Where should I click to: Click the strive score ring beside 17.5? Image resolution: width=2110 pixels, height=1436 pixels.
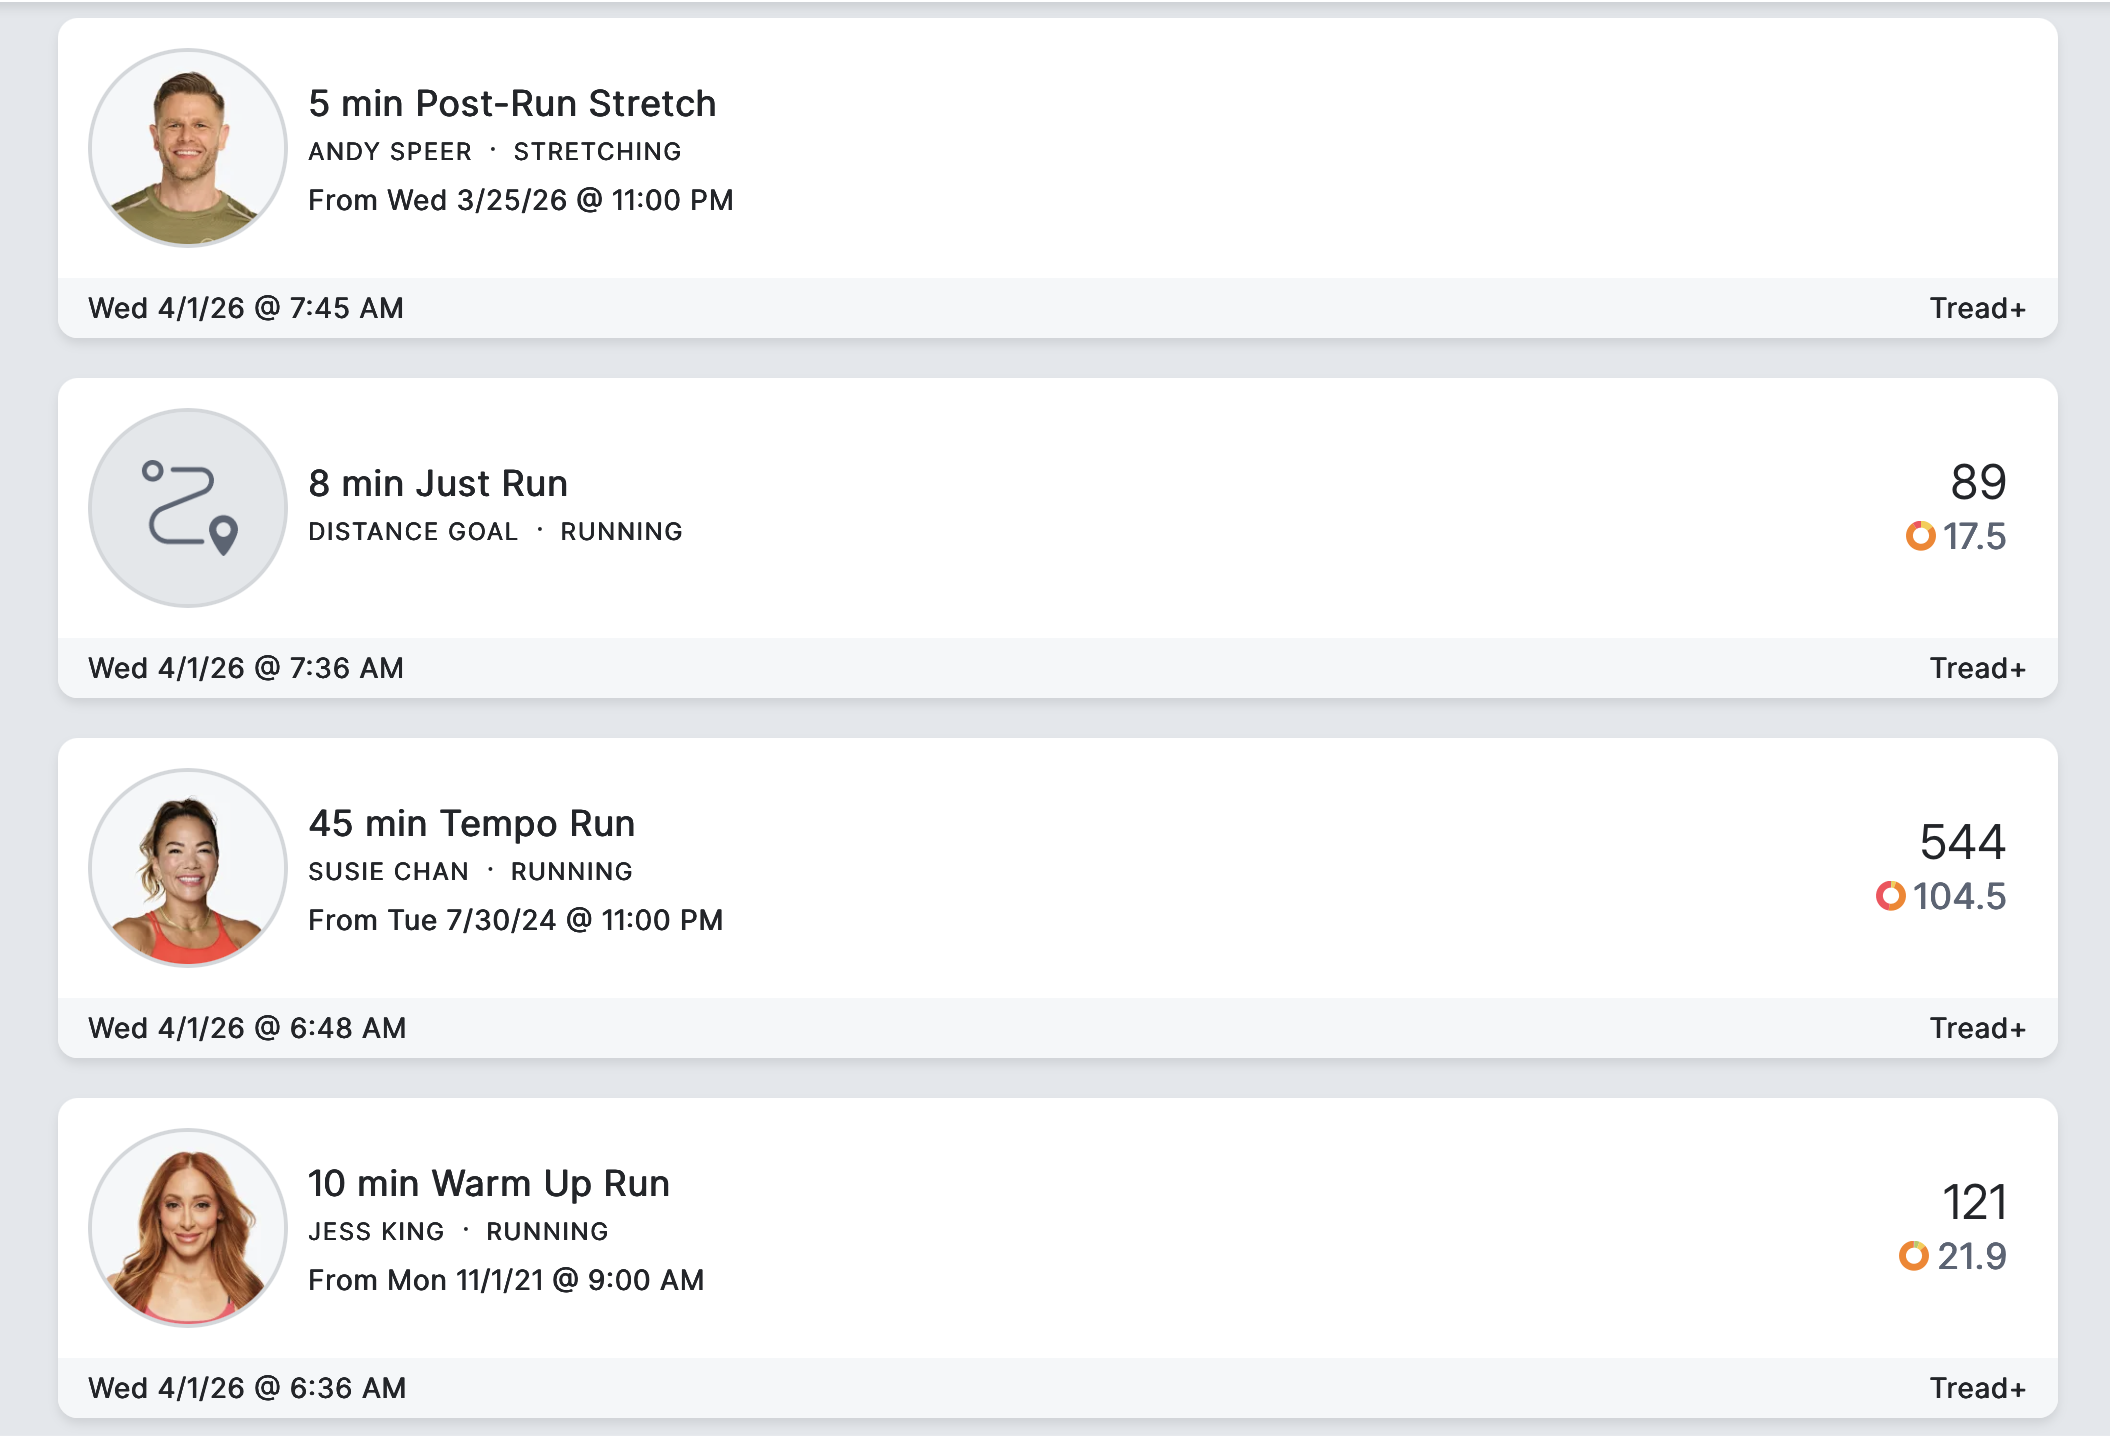(1920, 536)
